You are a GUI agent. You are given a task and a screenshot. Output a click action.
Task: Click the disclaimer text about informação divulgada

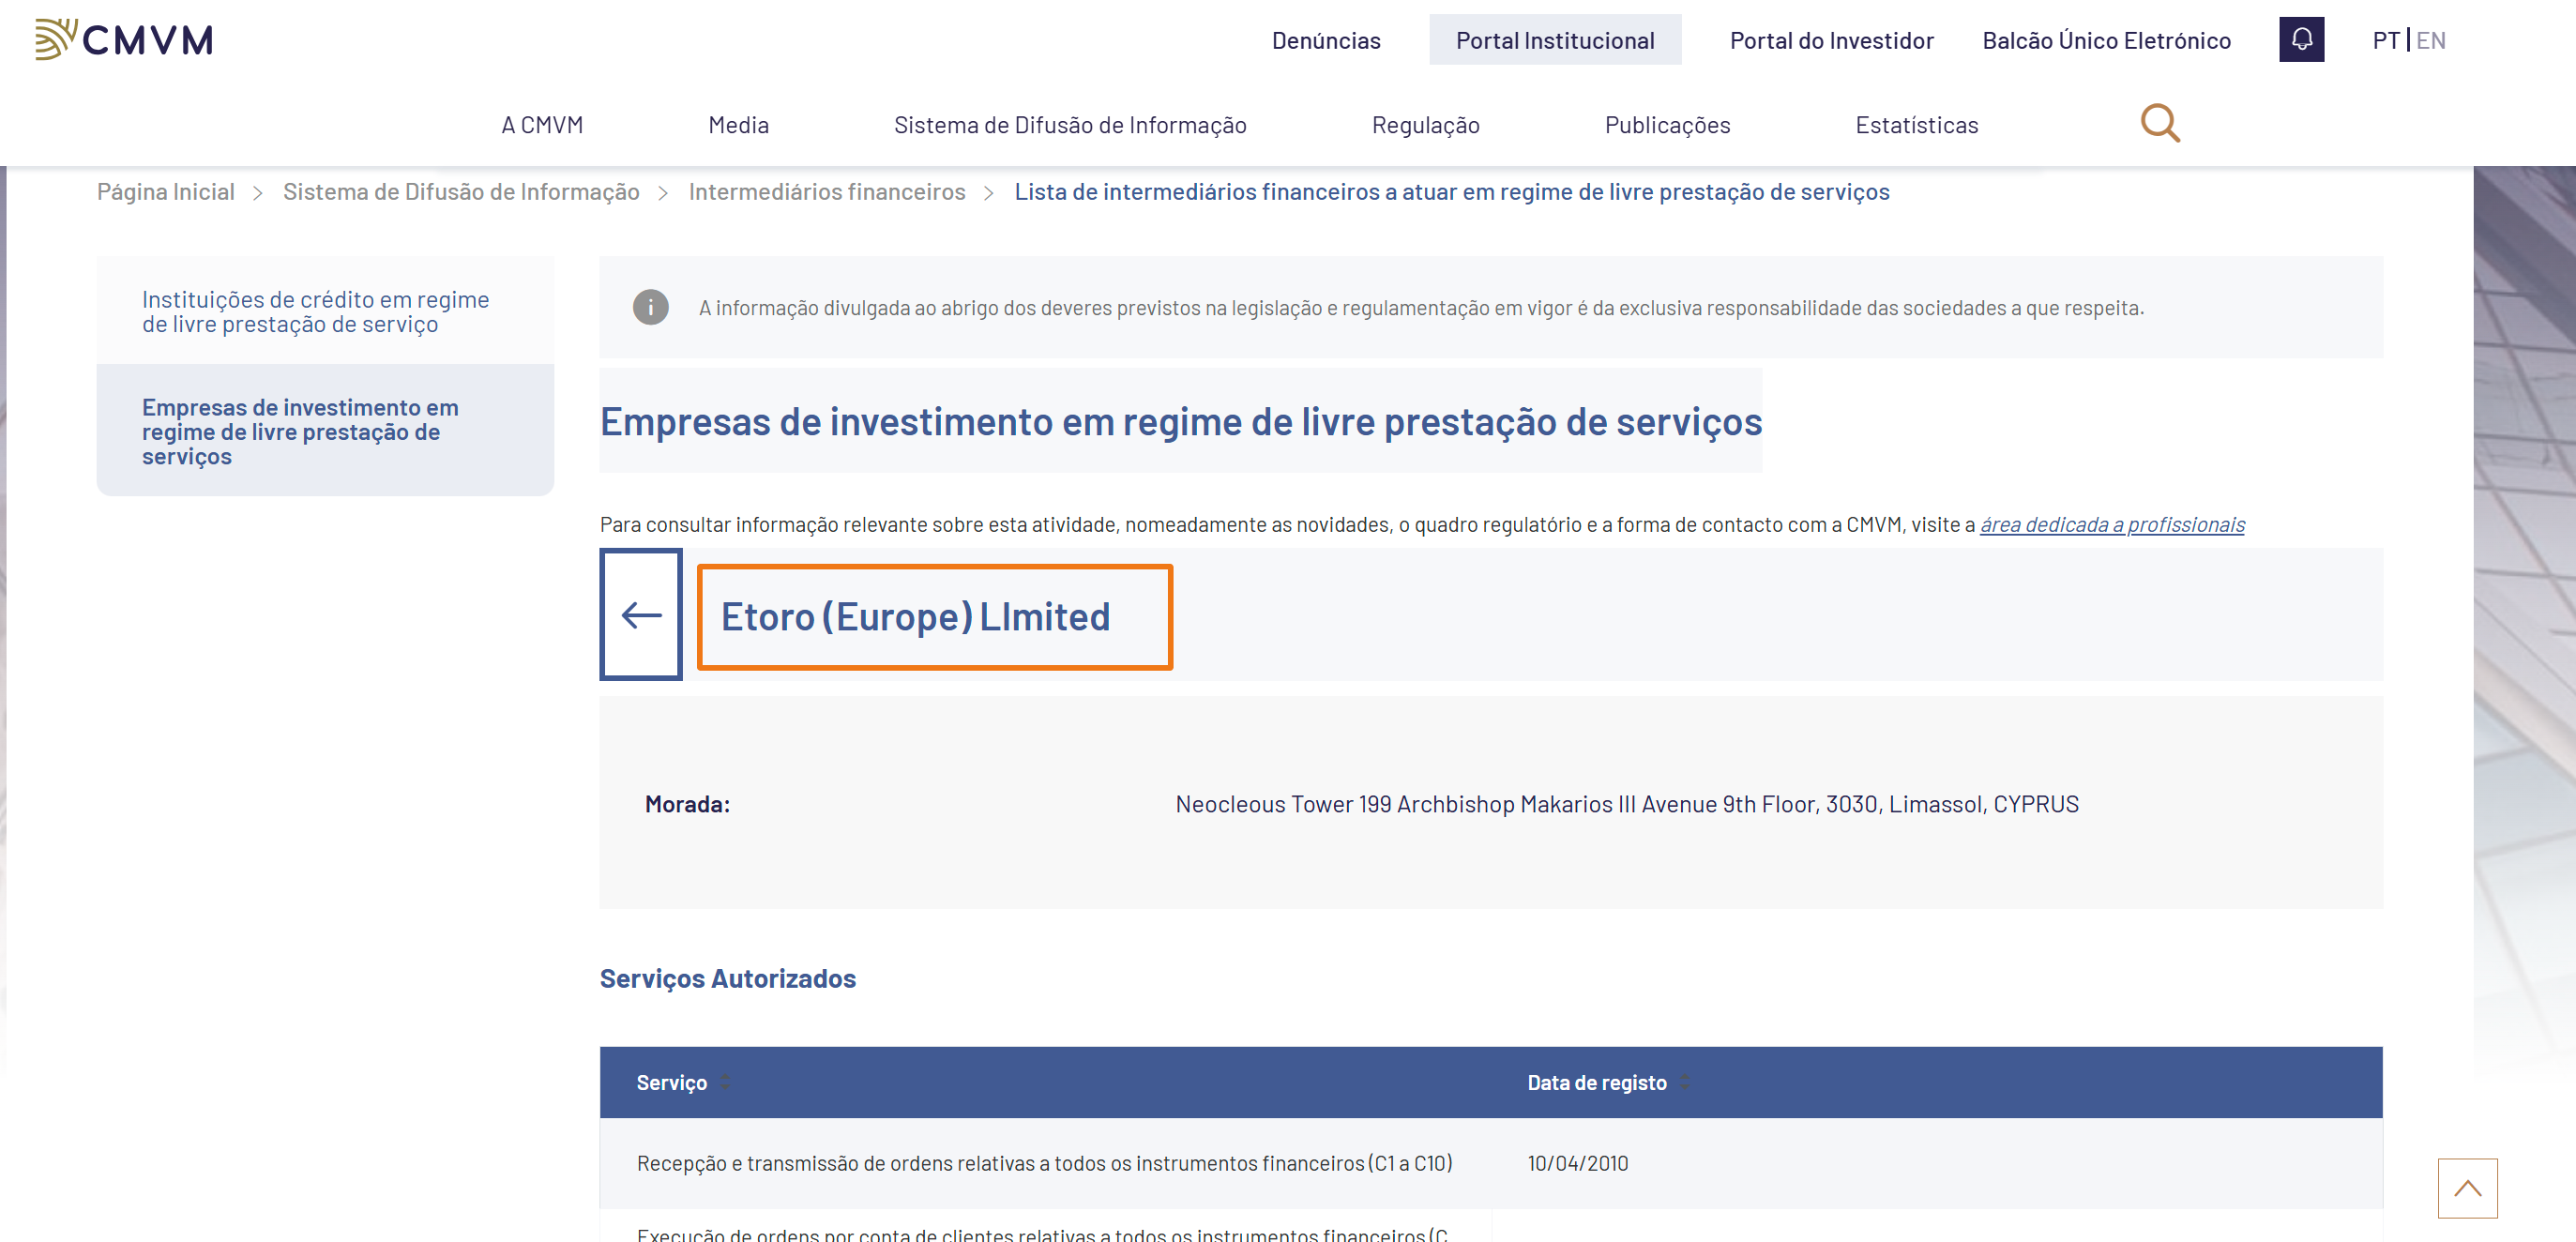point(1420,307)
